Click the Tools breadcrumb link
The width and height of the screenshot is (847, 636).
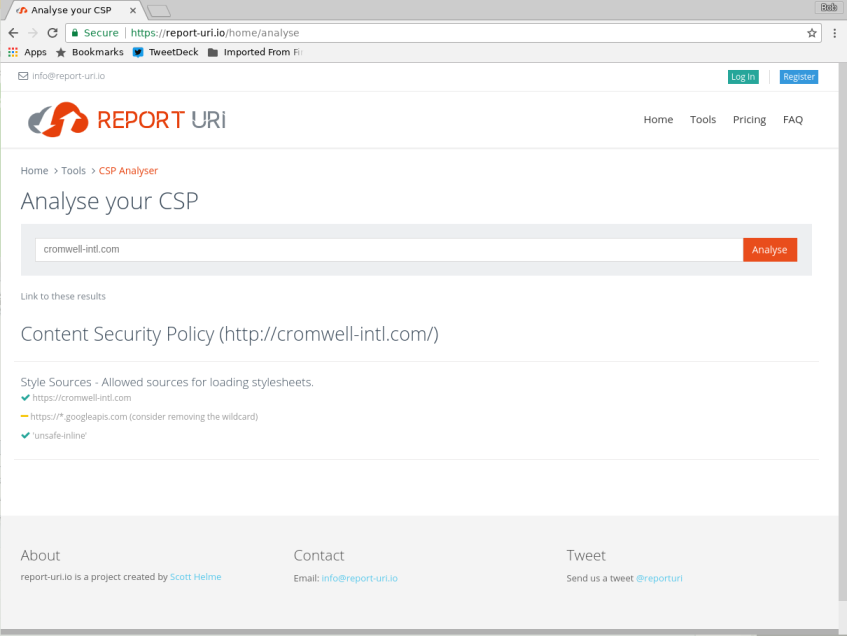click(73, 171)
